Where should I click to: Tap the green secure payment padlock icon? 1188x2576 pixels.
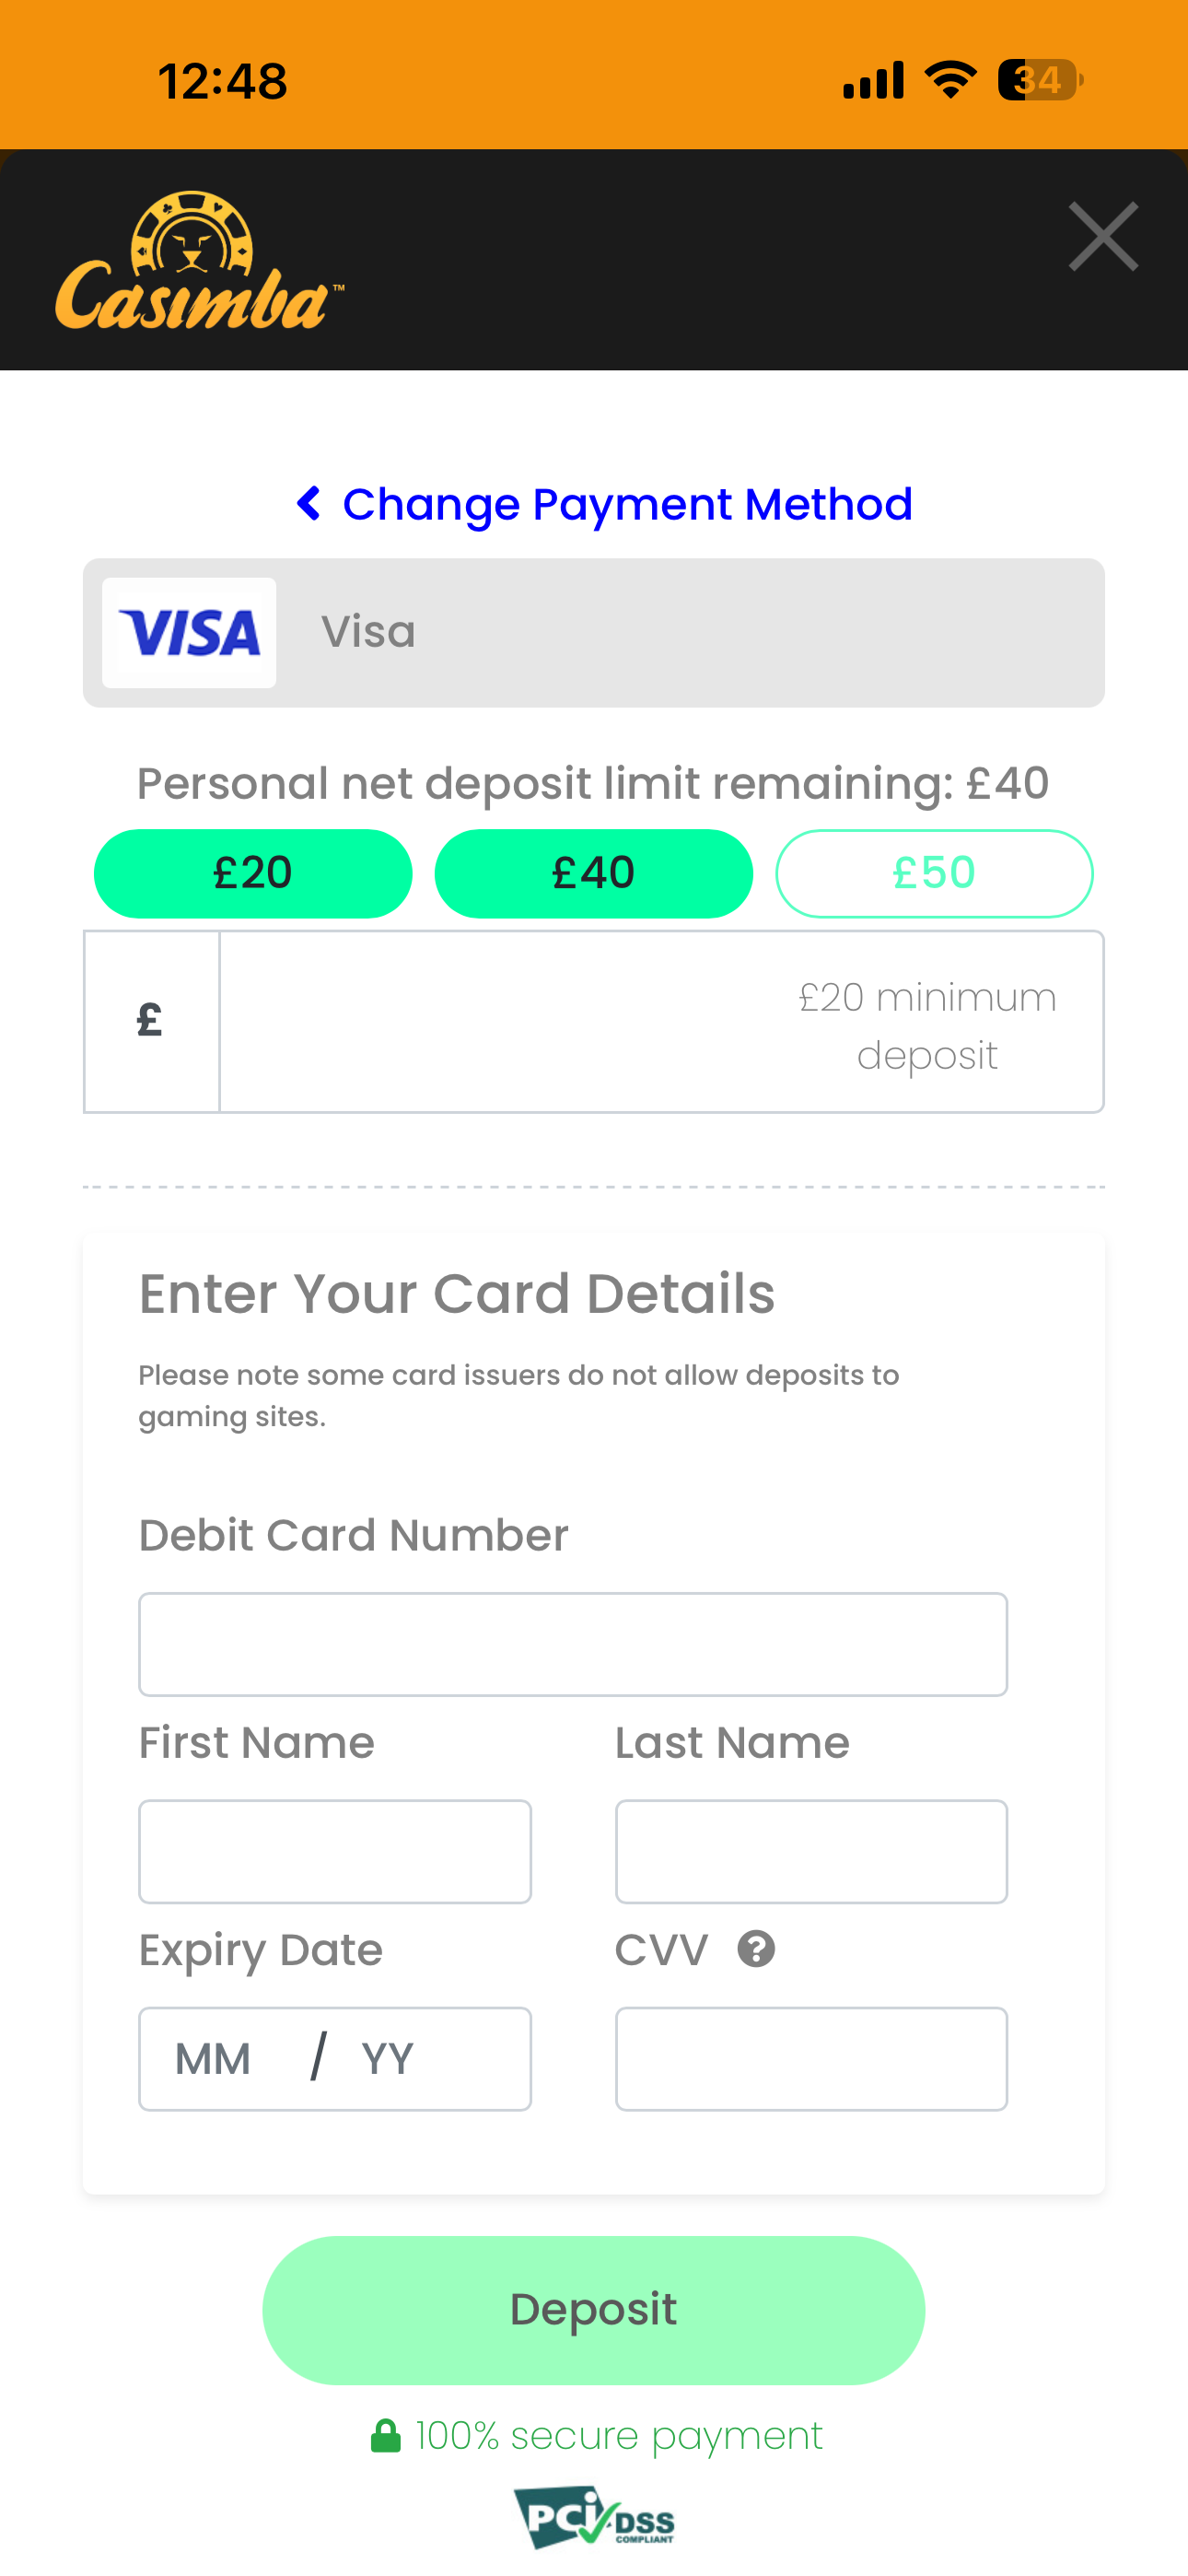pos(385,2436)
